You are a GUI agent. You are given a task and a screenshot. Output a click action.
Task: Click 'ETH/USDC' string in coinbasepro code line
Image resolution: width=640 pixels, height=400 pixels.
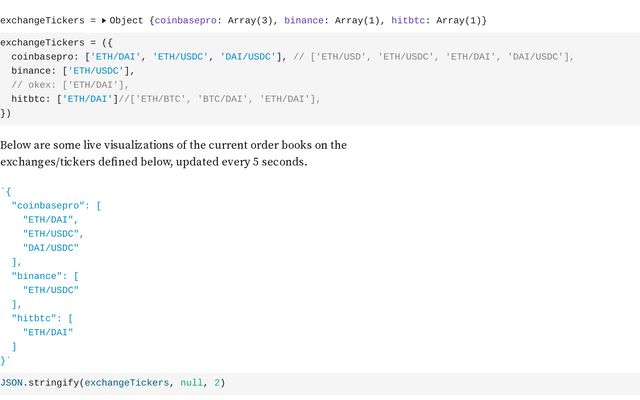tap(180, 57)
